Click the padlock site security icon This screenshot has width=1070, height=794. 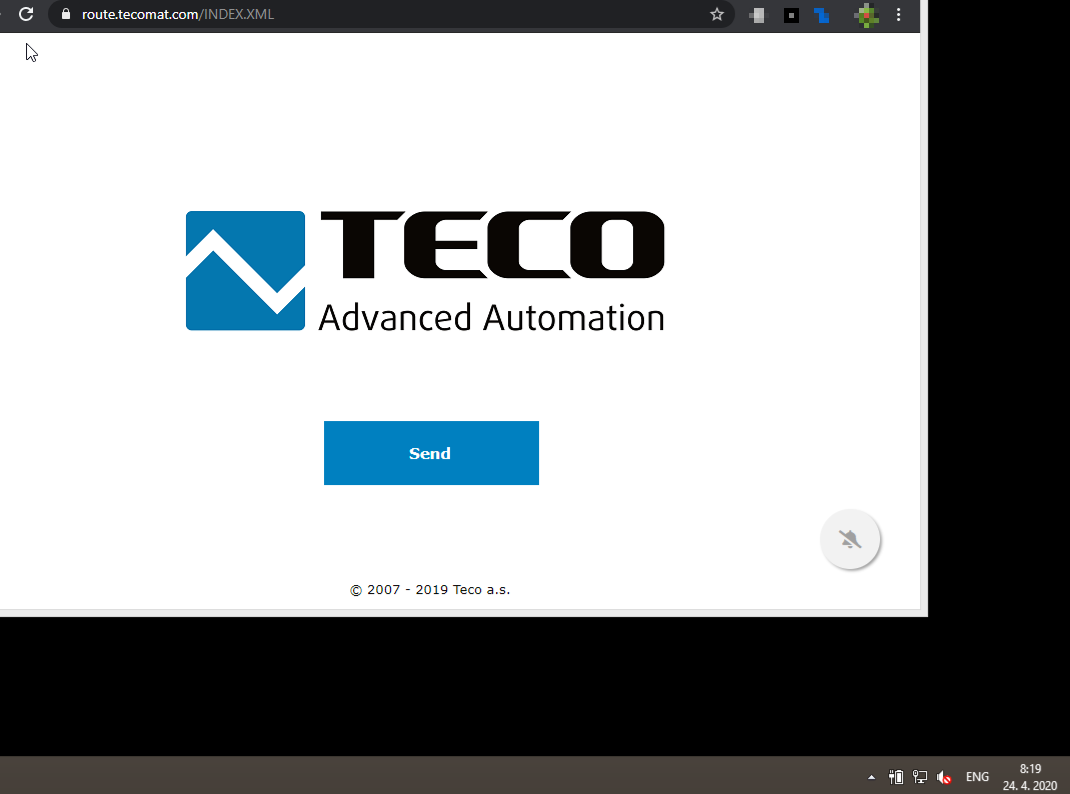(66, 14)
